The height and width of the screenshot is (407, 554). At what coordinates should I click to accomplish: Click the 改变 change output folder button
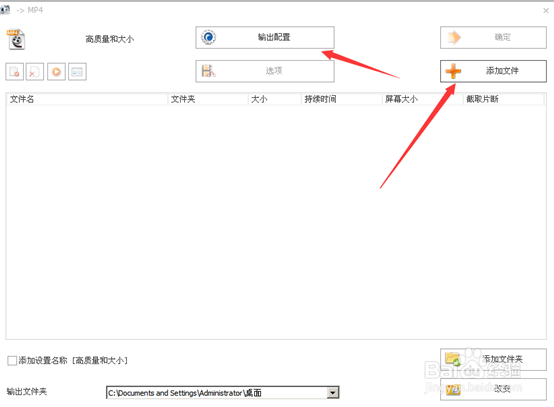click(493, 389)
